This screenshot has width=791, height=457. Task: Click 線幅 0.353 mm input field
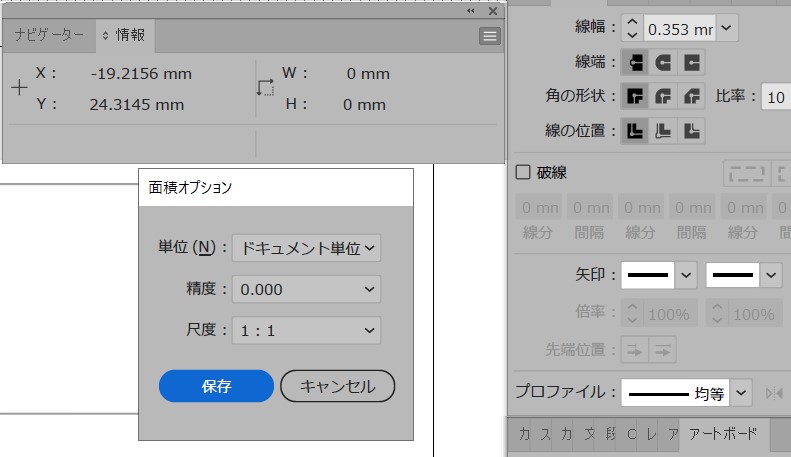coord(679,29)
